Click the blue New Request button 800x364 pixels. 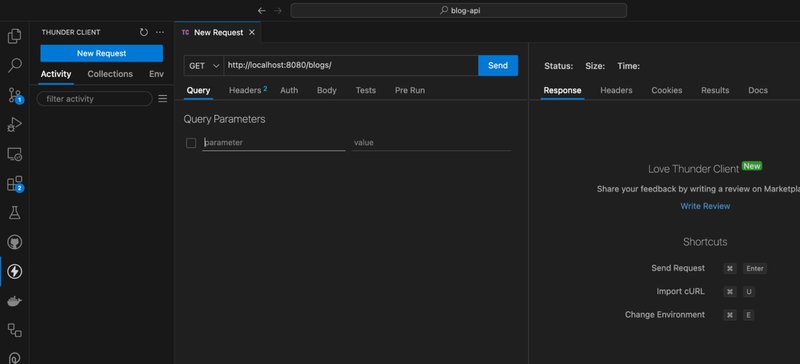[102, 53]
